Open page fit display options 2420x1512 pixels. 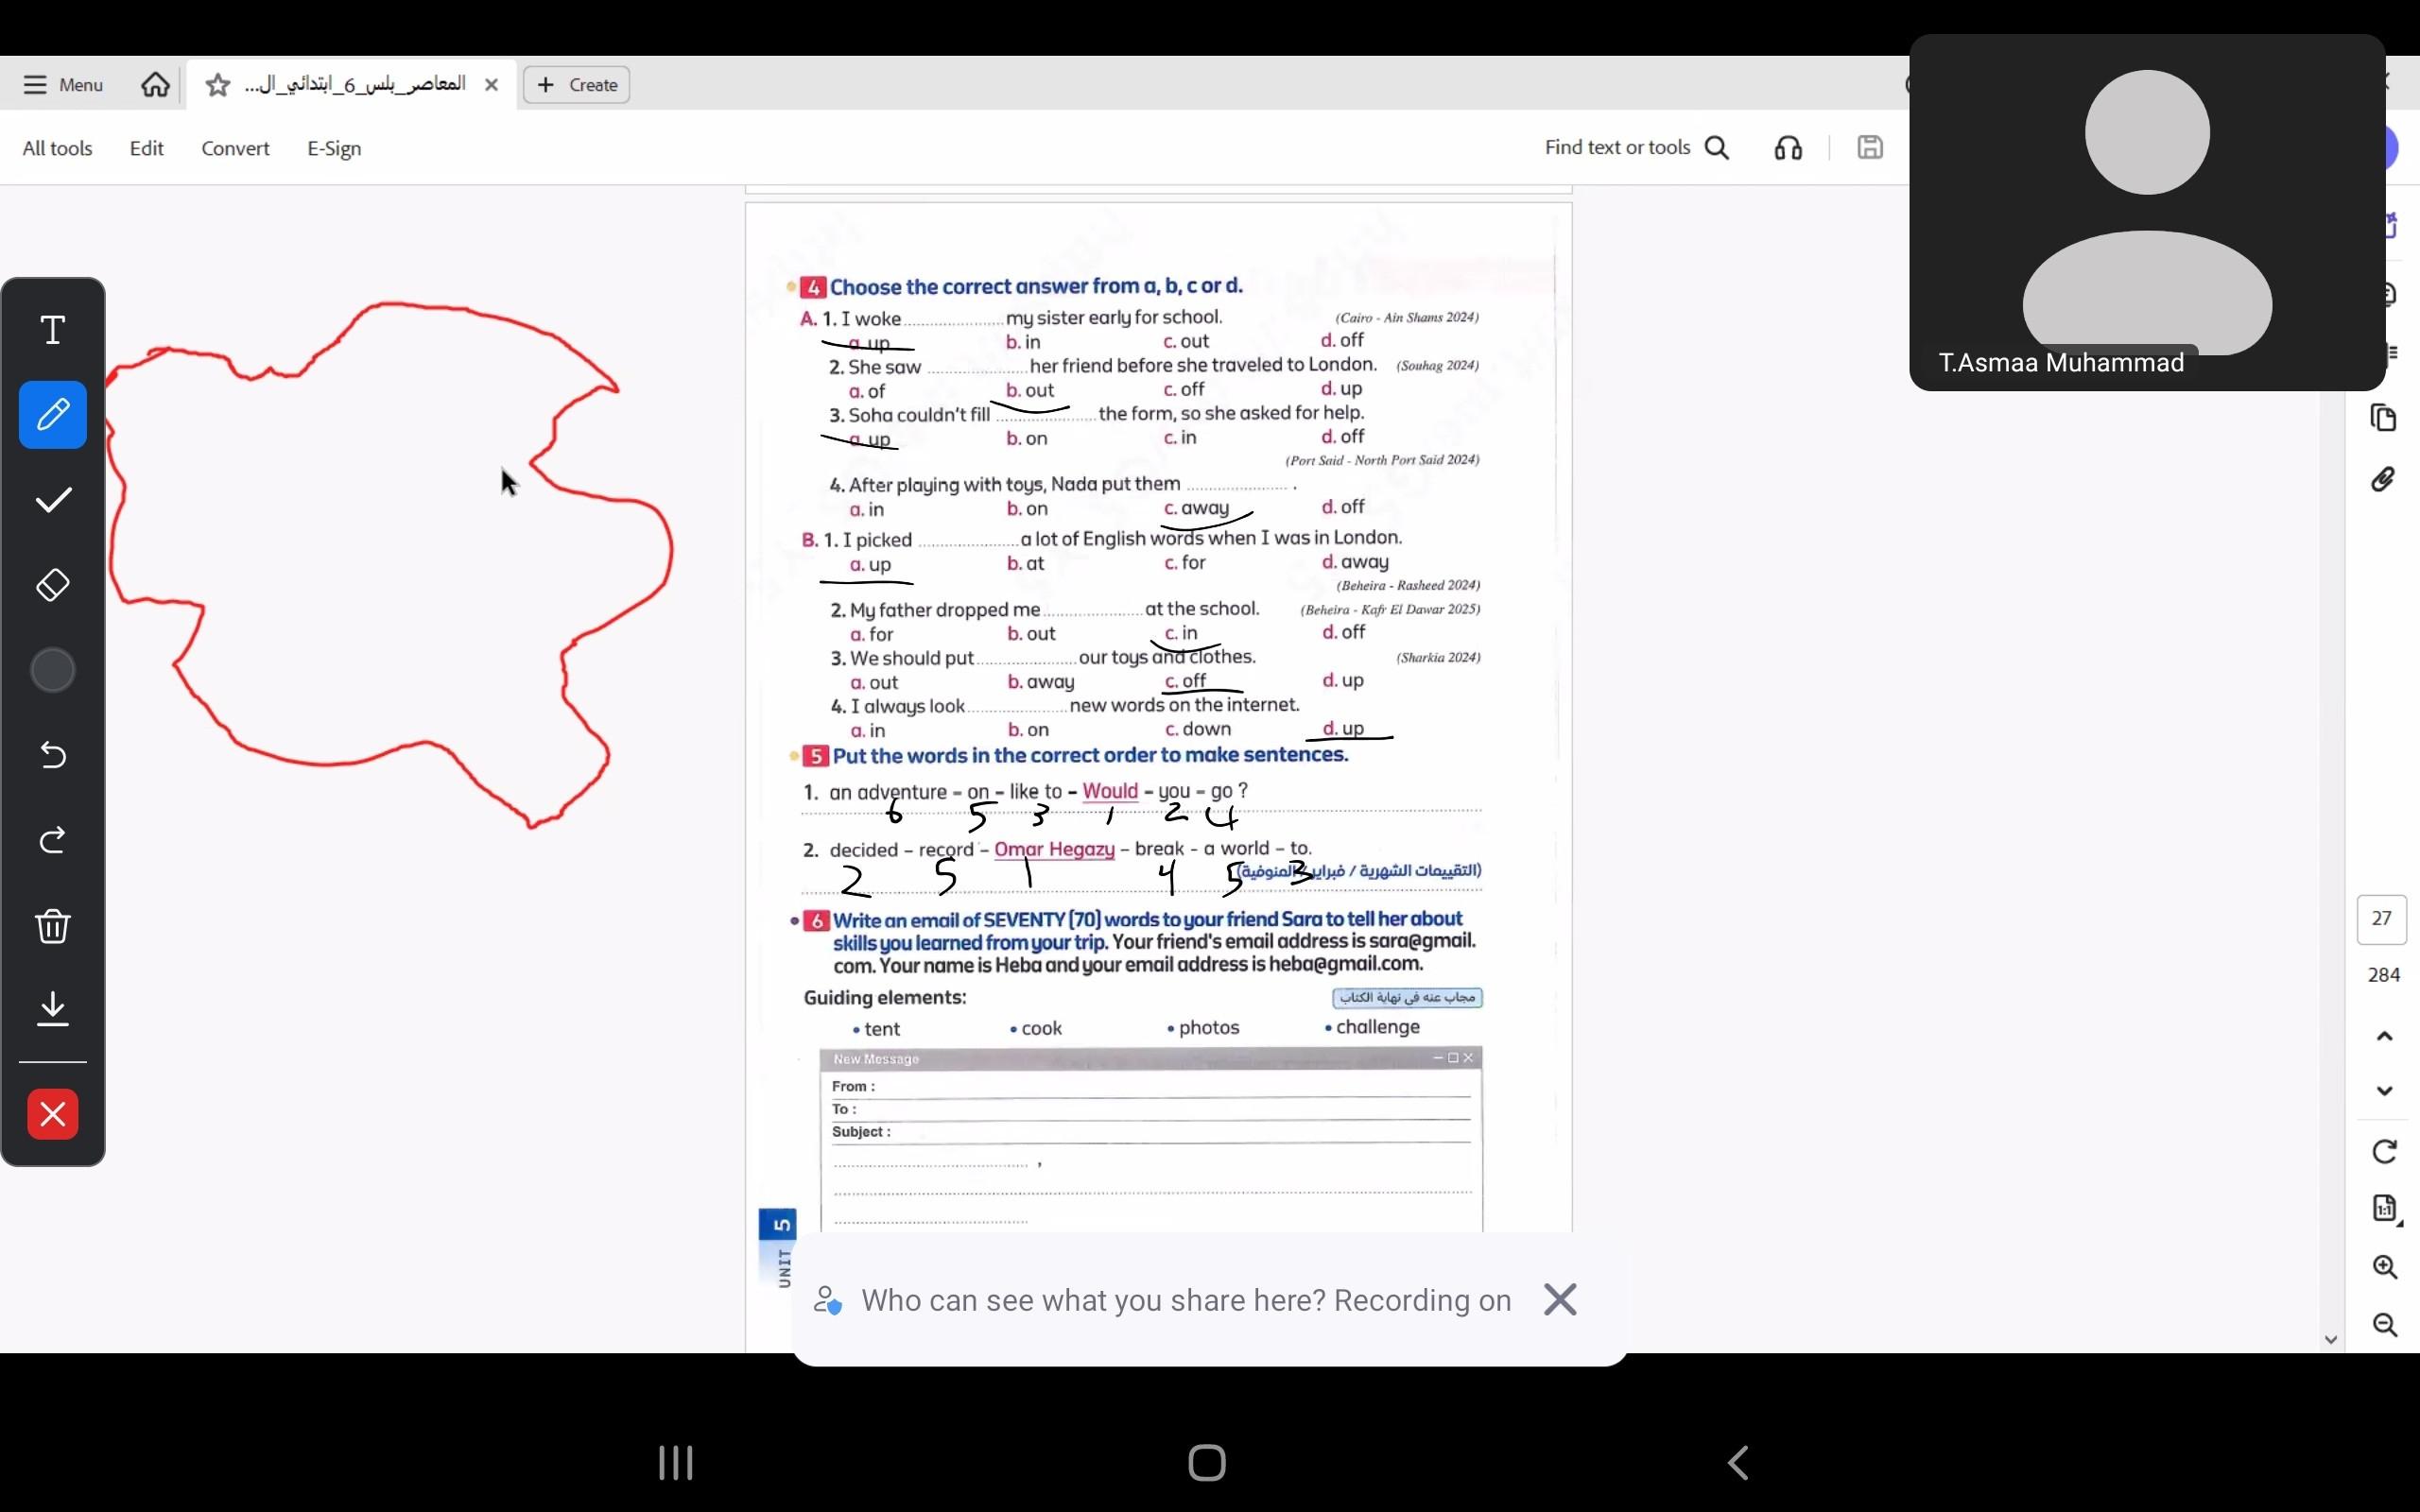coord(2385,1209)
